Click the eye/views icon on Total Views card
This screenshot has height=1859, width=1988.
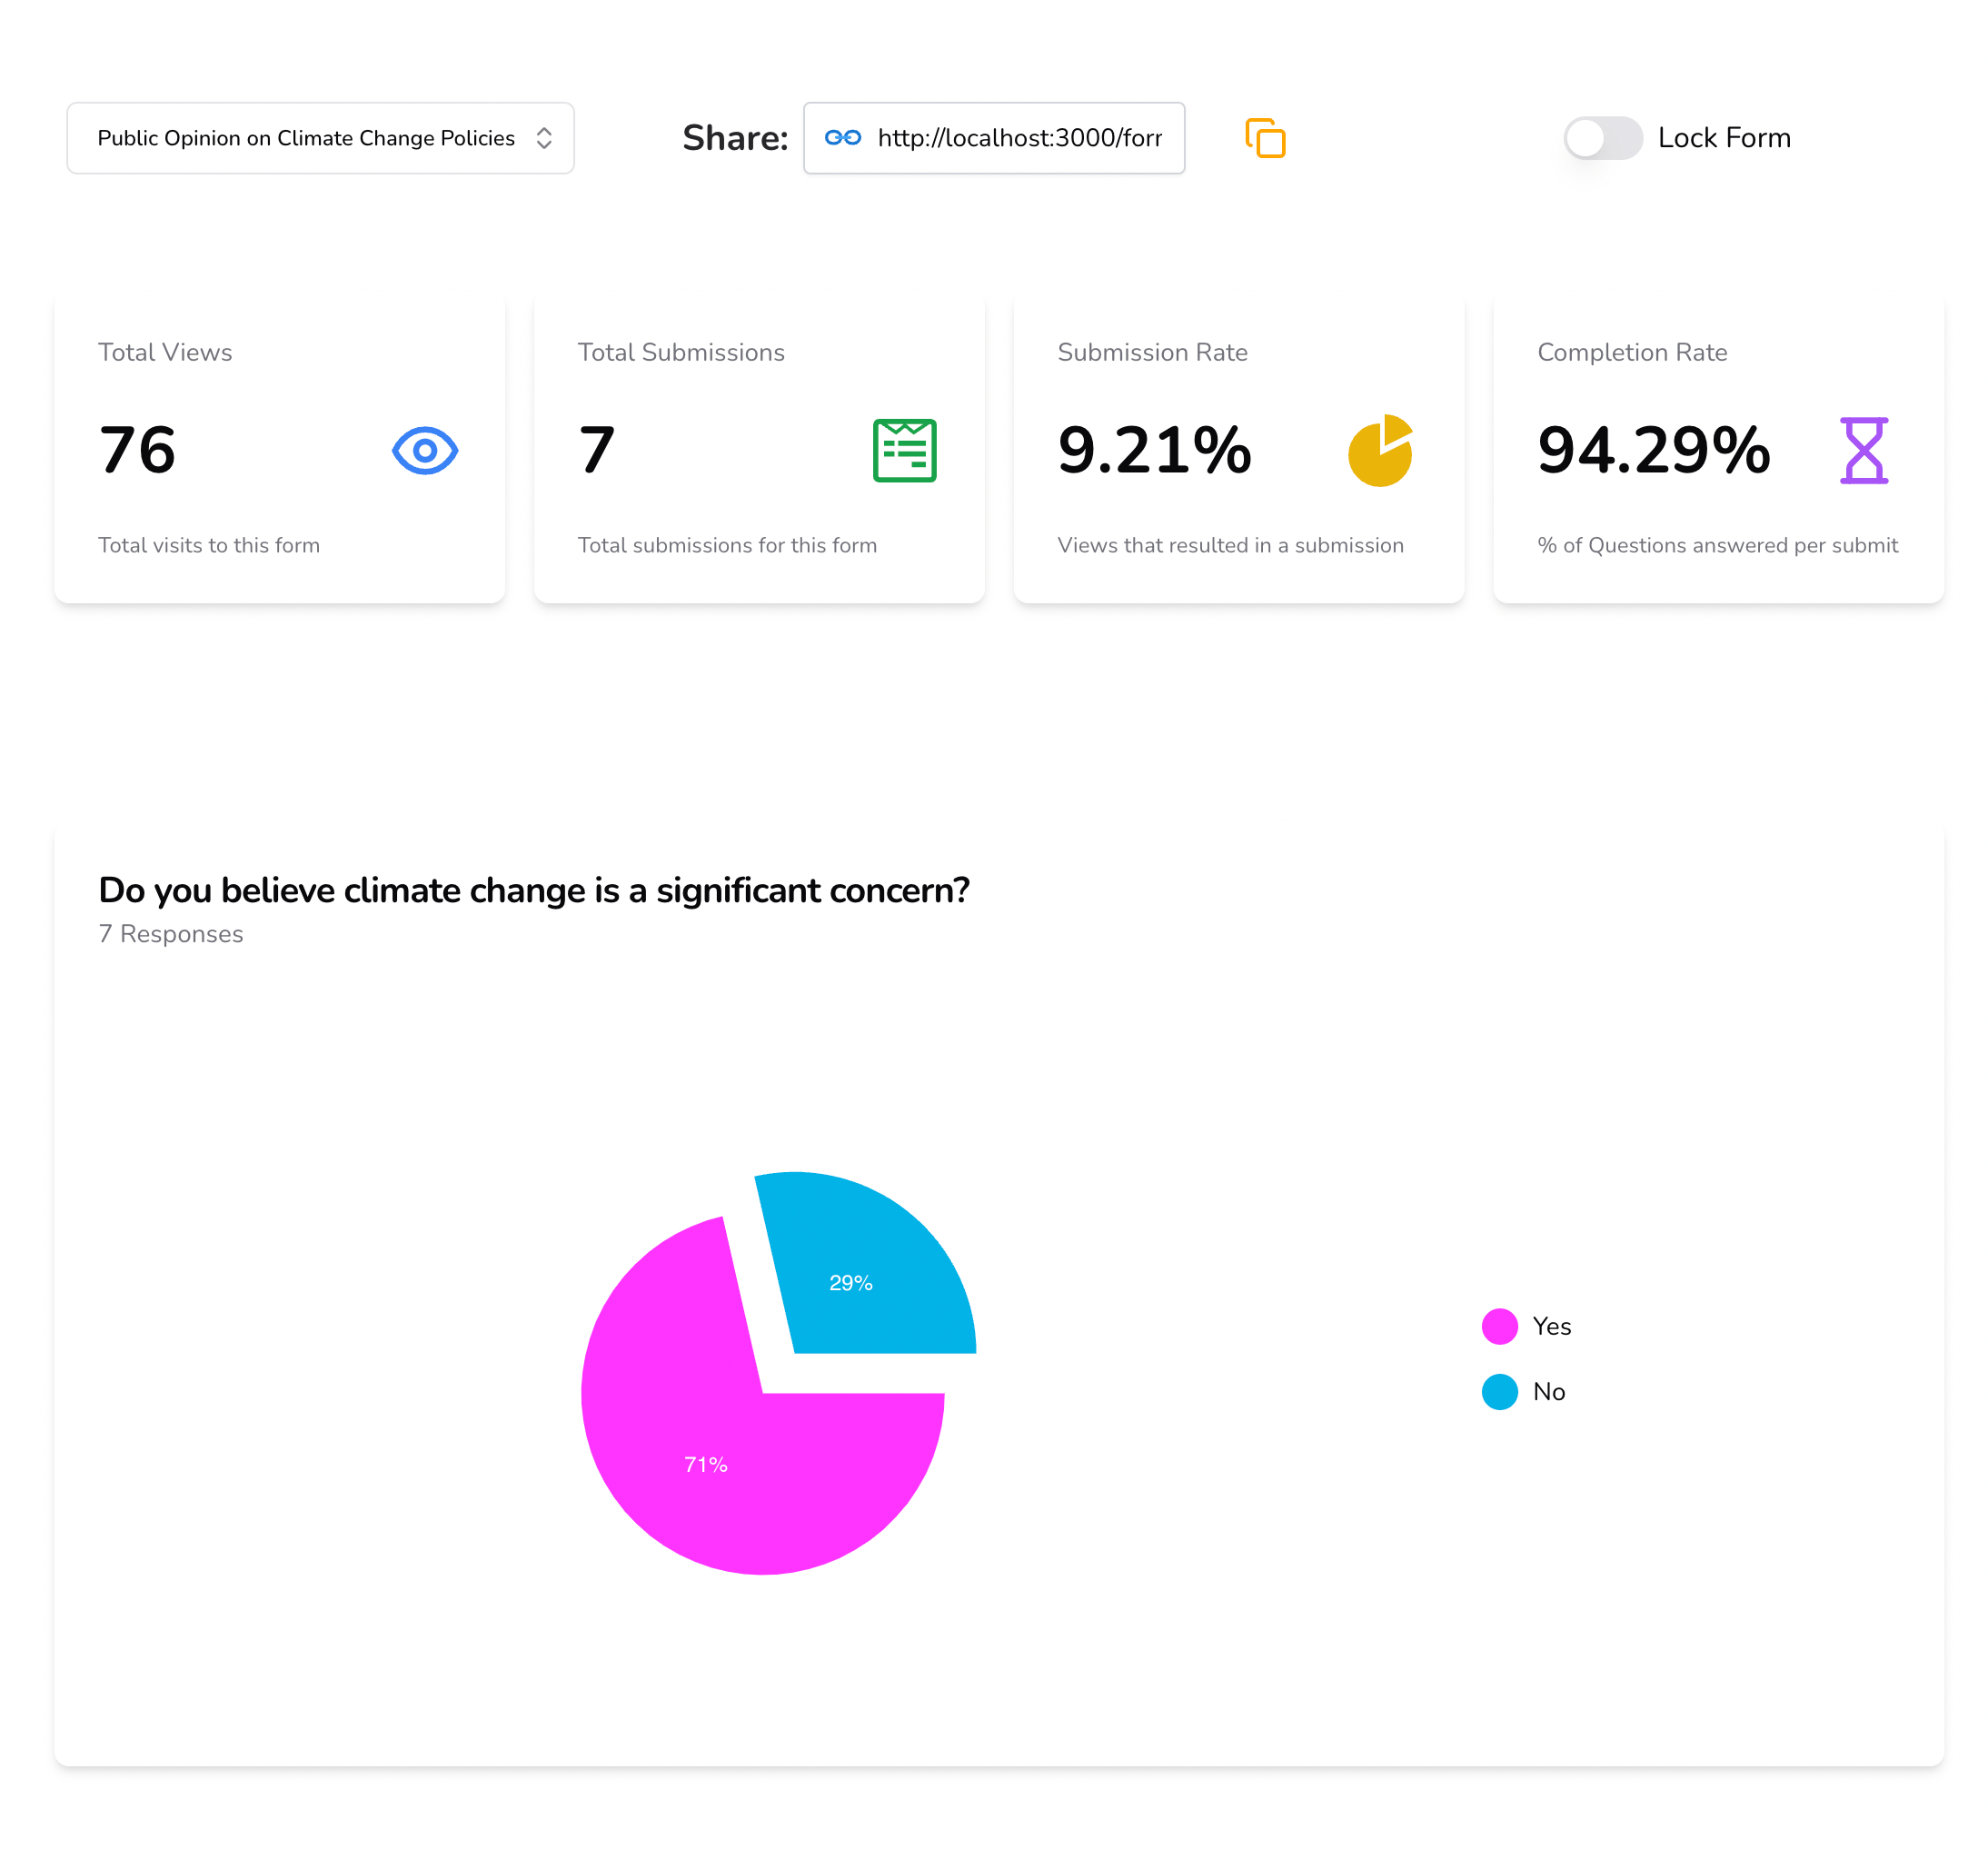(424, 451)
